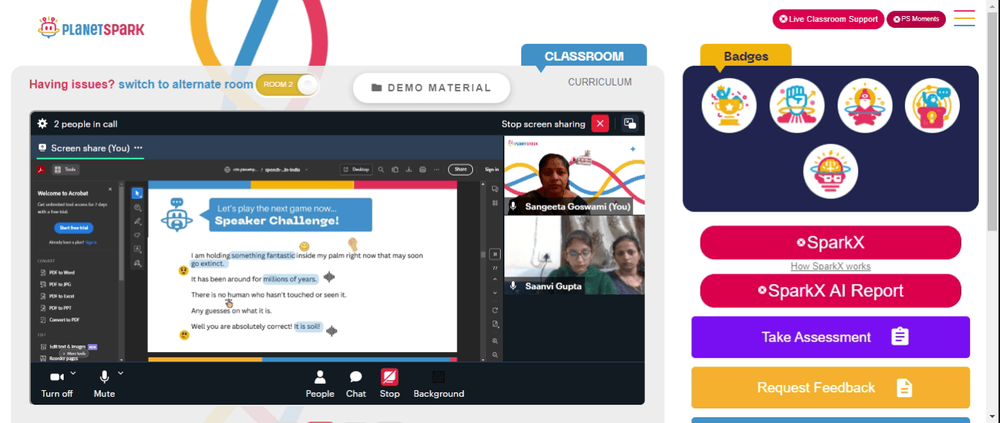The image size is (1000, 423).
Task: Open the Tools menu in Acrobat
Action: pyautogui.click(x=65, y=170)
